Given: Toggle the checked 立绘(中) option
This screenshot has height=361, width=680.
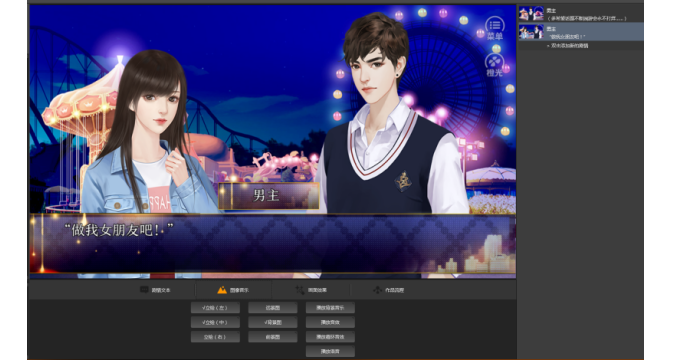Looking at the screenshot, I should [215, 322].
